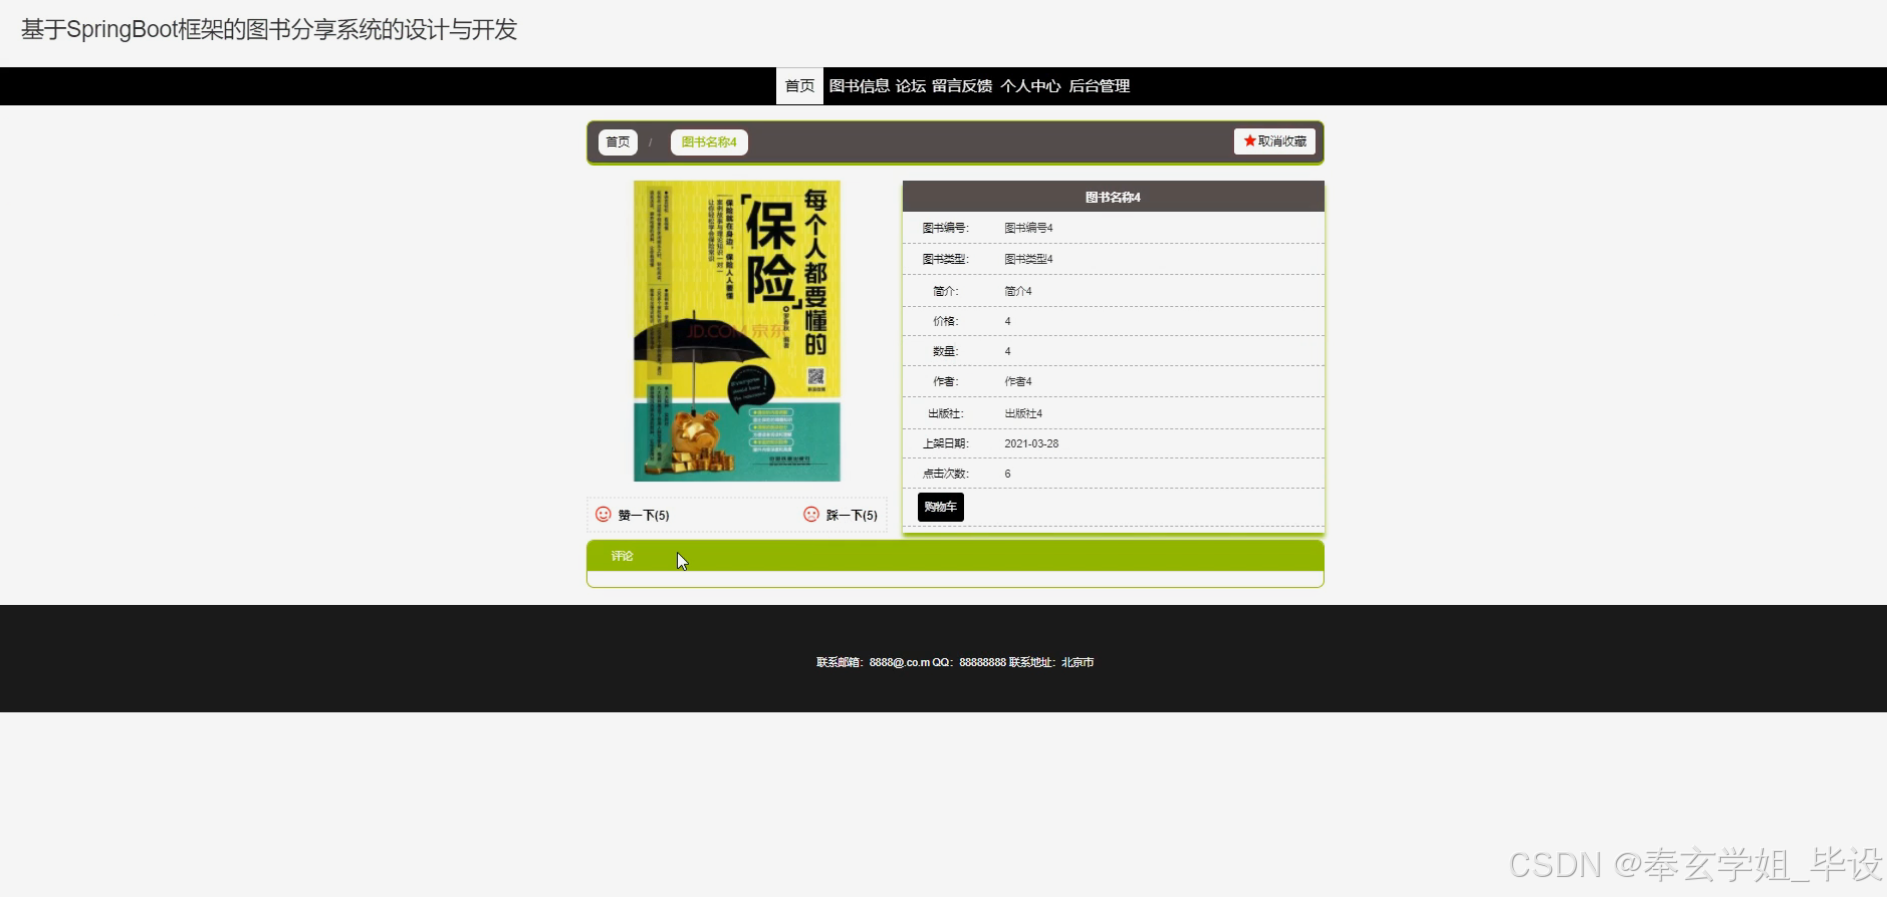Open 个人中心 from navigation bar
This screenshot has width=1887, height=897.
(x=1030, y=86)
